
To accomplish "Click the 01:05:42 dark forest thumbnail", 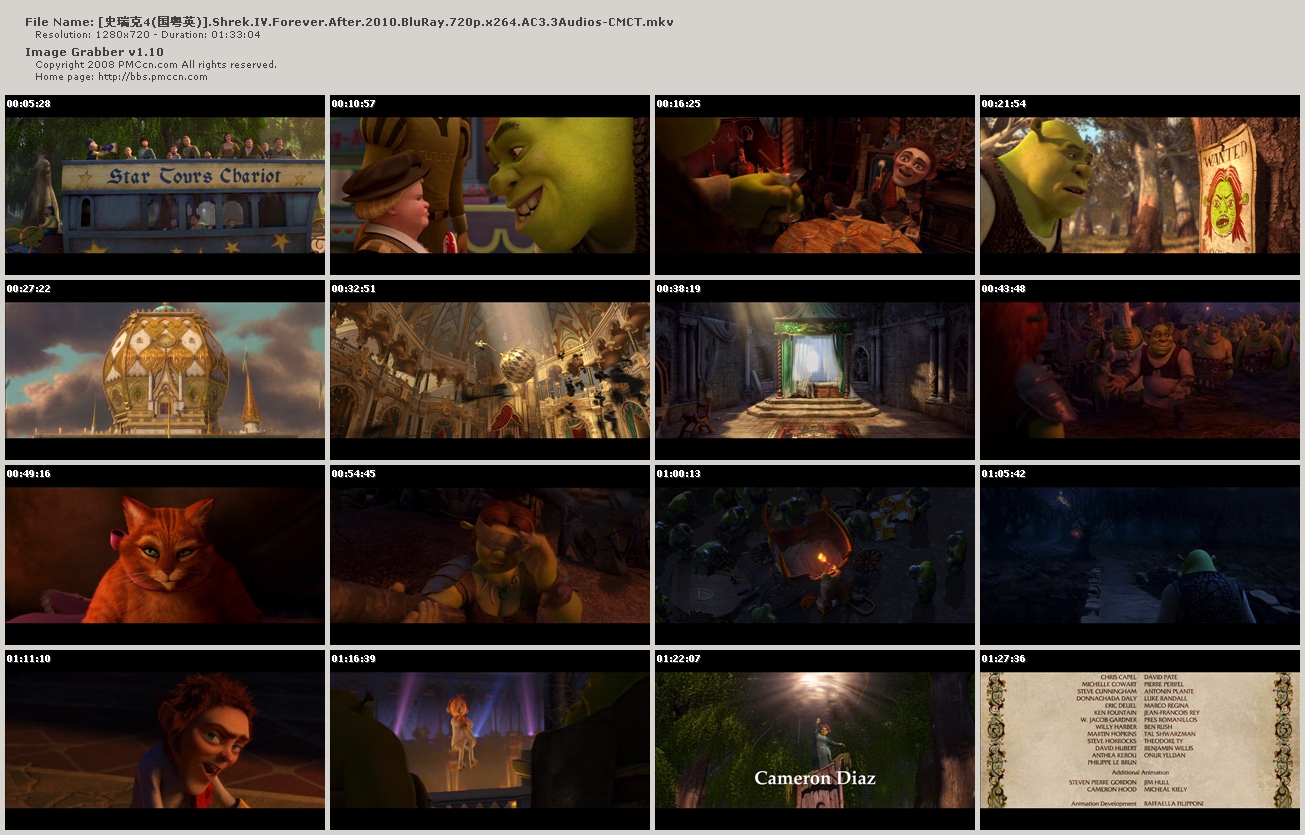I will (x=1140, y=555).
